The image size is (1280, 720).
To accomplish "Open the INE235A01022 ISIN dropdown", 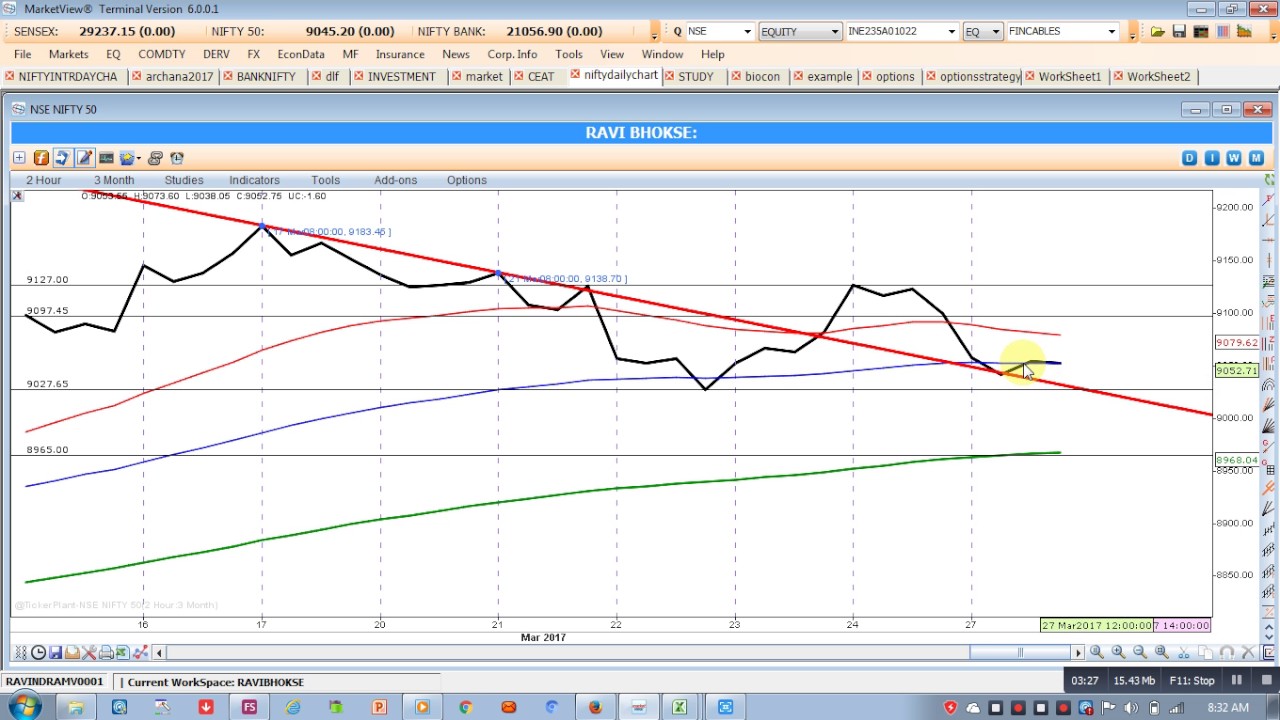I will (951, 31).
